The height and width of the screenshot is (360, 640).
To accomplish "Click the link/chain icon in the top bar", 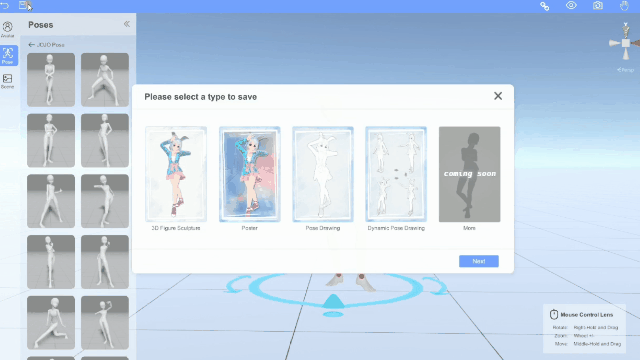I will pyautogui.click(x=544, y=6).
